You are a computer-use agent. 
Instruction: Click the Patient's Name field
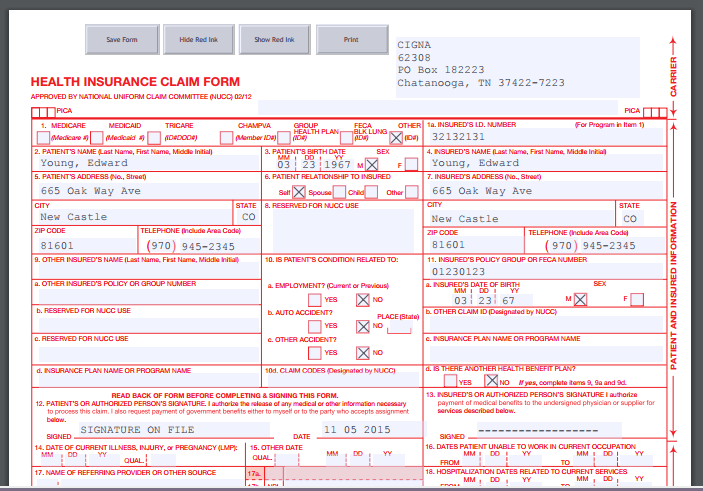tap(147, 163)
